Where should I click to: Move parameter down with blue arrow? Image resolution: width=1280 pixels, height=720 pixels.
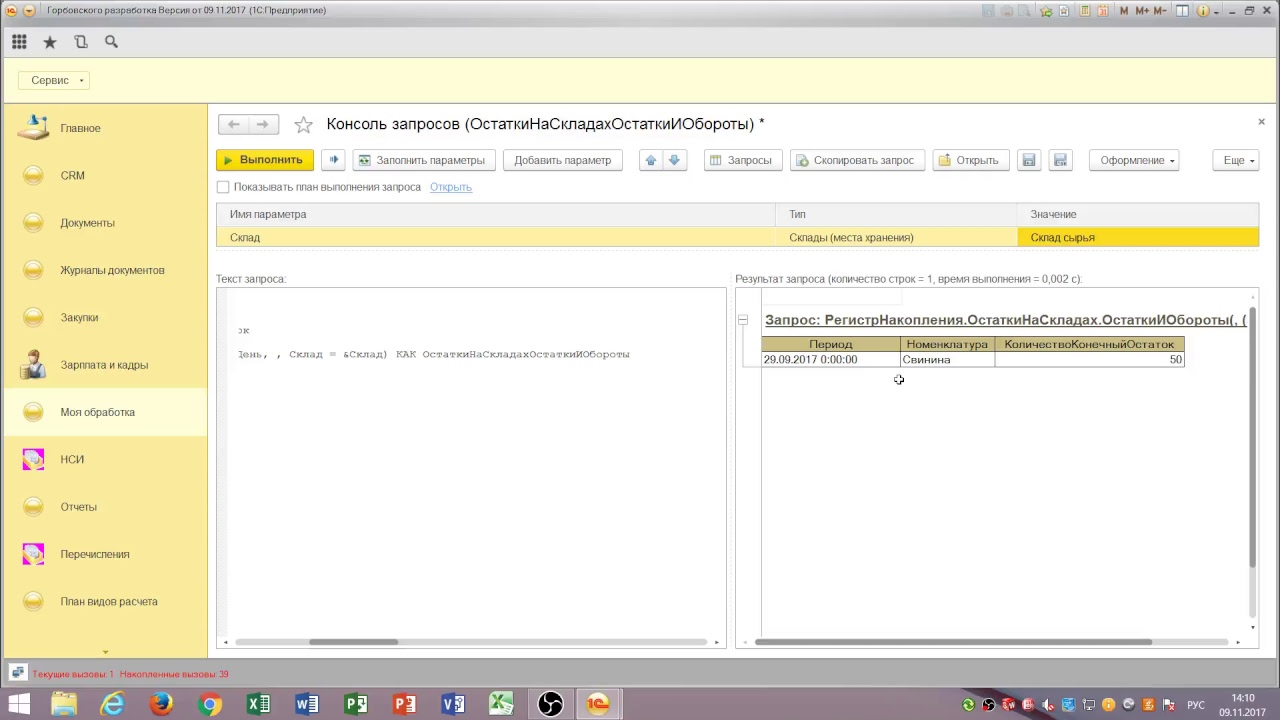point(674,160)
